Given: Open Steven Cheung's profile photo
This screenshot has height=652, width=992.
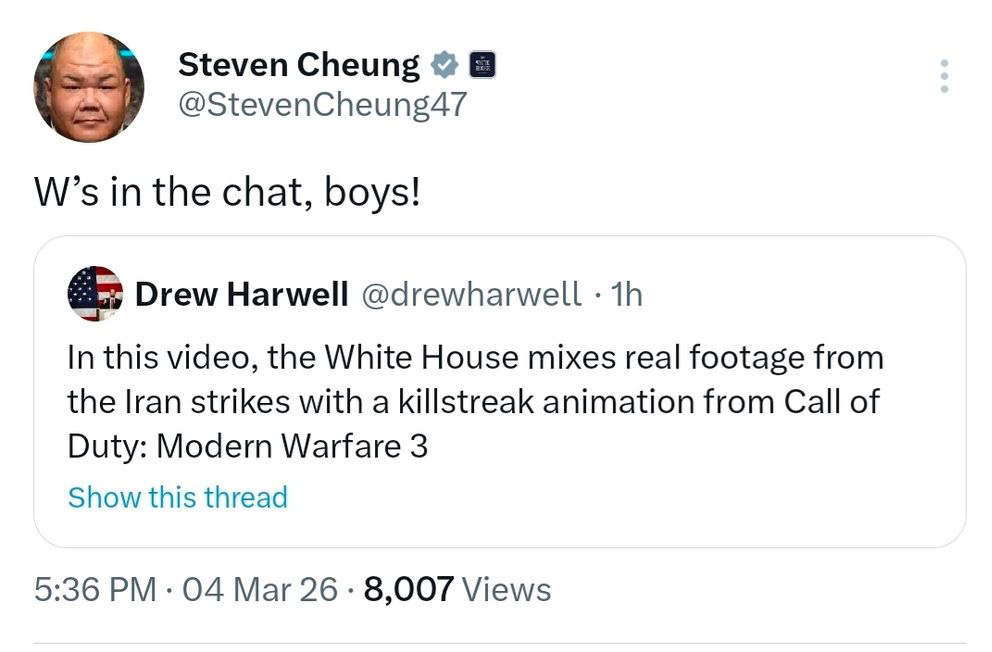Looking at the screenshot, I should tap(89, 87).
